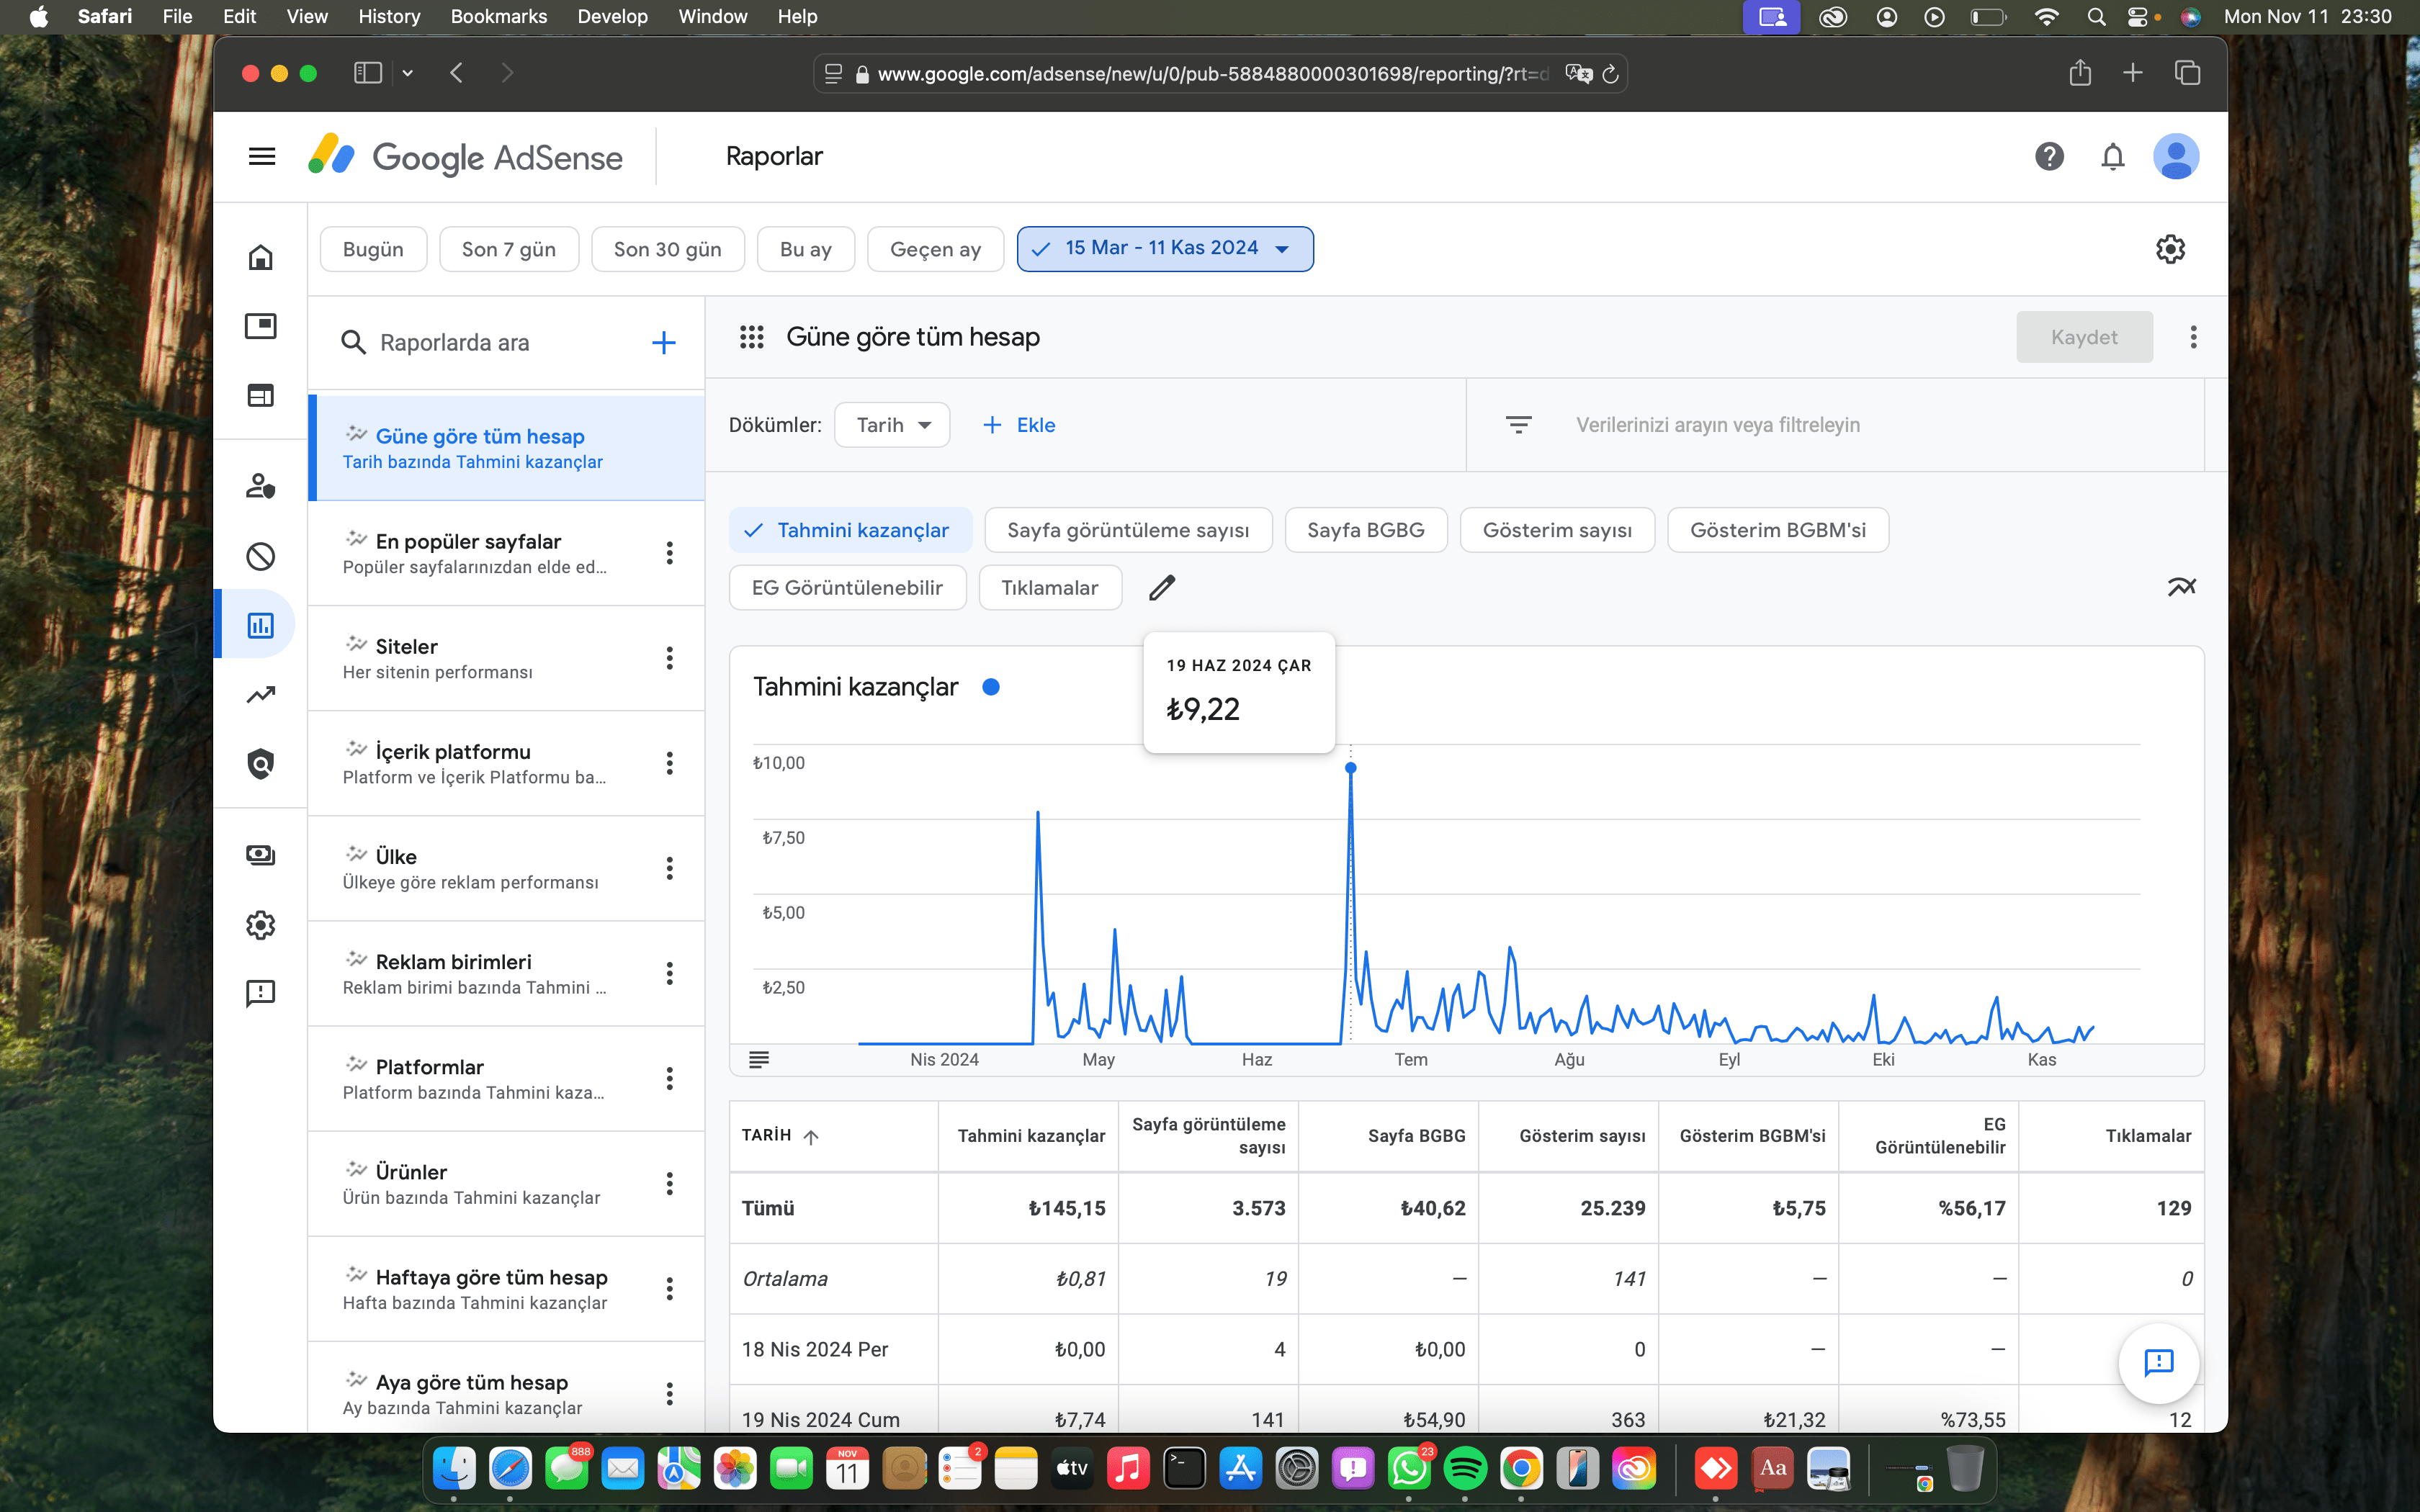Select the Son 7 gün date chip
The image size is (2420, 1512).
click(x=509, y=249)
